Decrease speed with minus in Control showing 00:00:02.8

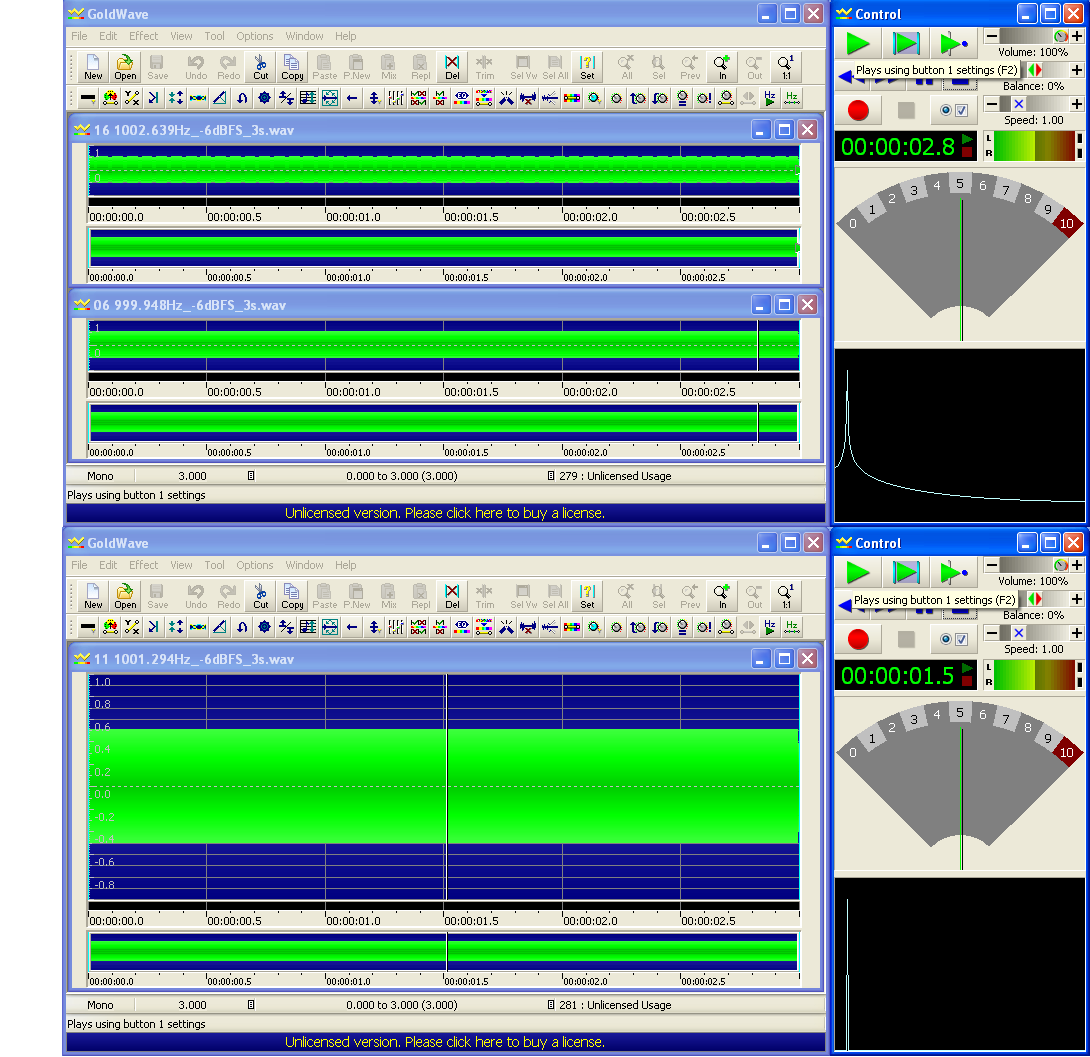(992, 104)
